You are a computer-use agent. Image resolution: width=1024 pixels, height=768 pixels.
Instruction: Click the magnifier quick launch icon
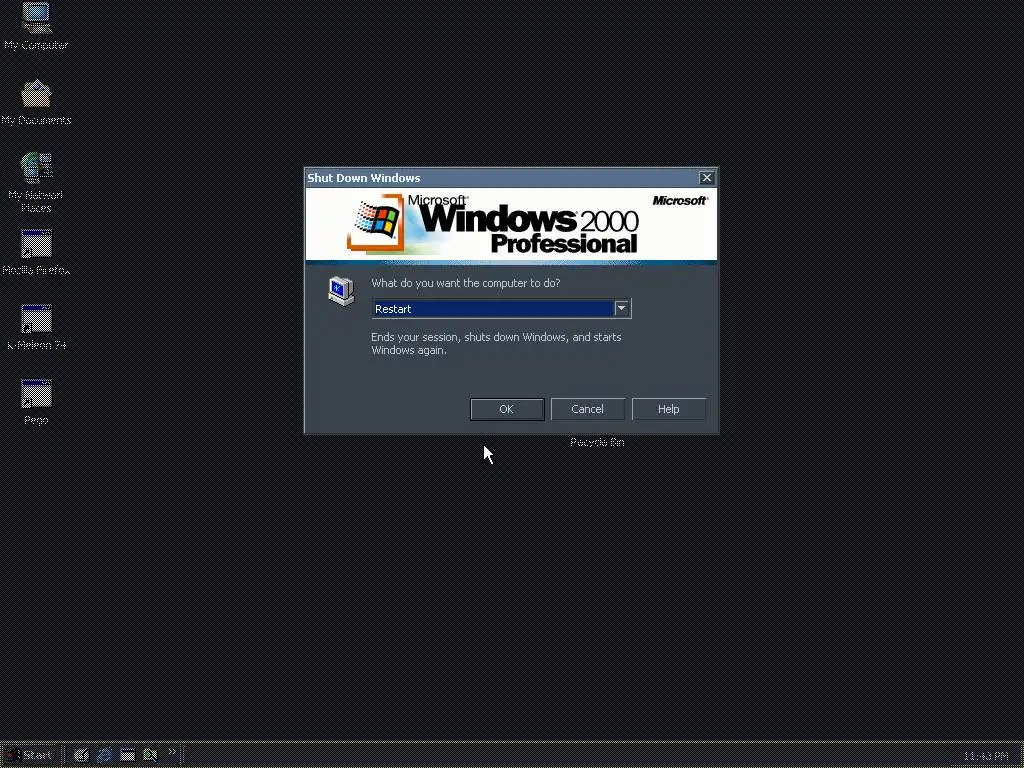[x=150, y=755]
